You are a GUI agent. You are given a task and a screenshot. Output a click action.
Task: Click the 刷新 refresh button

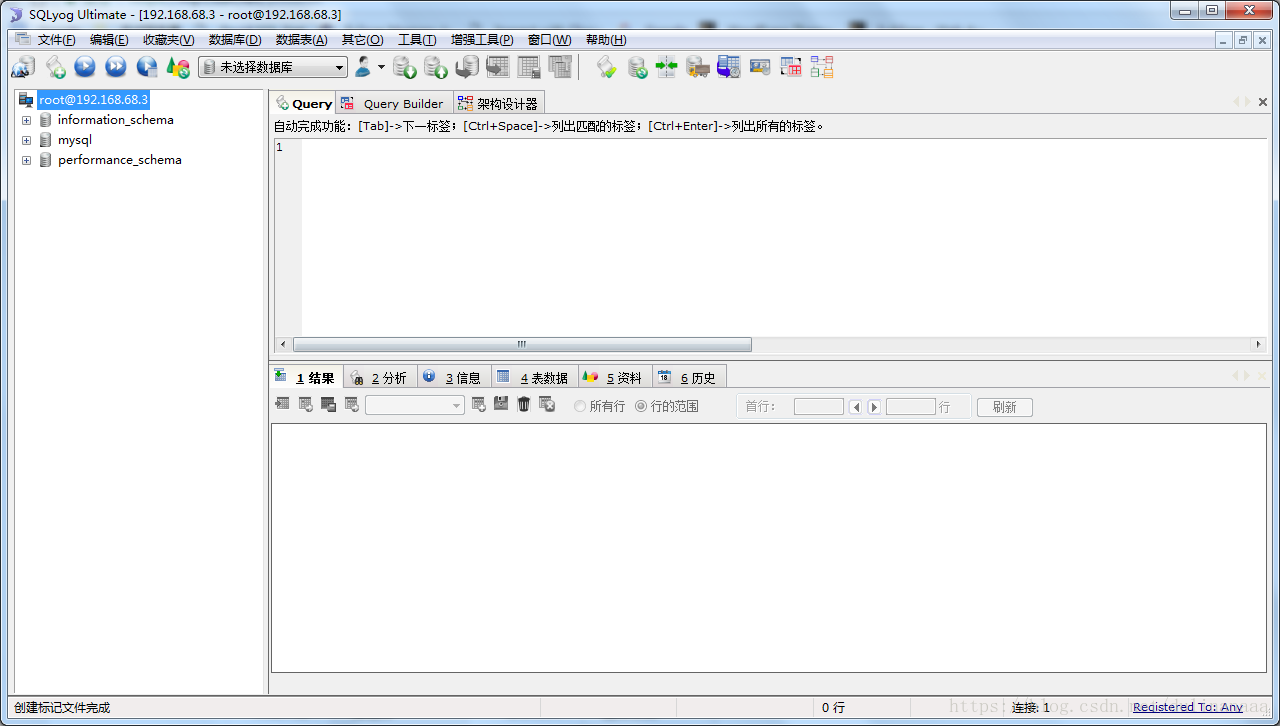point(1004,407)
